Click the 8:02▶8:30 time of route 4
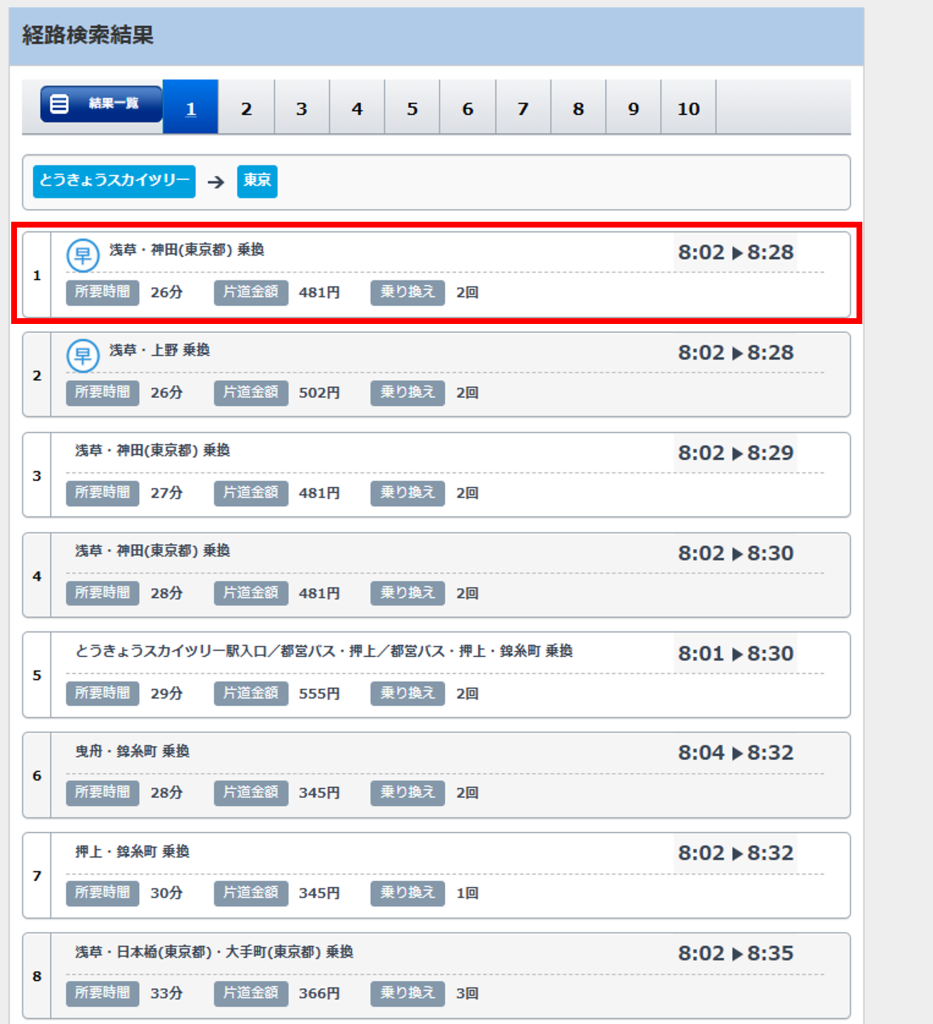The height and width of the screenshot is (1024, 933). click(x=736, y=553)
